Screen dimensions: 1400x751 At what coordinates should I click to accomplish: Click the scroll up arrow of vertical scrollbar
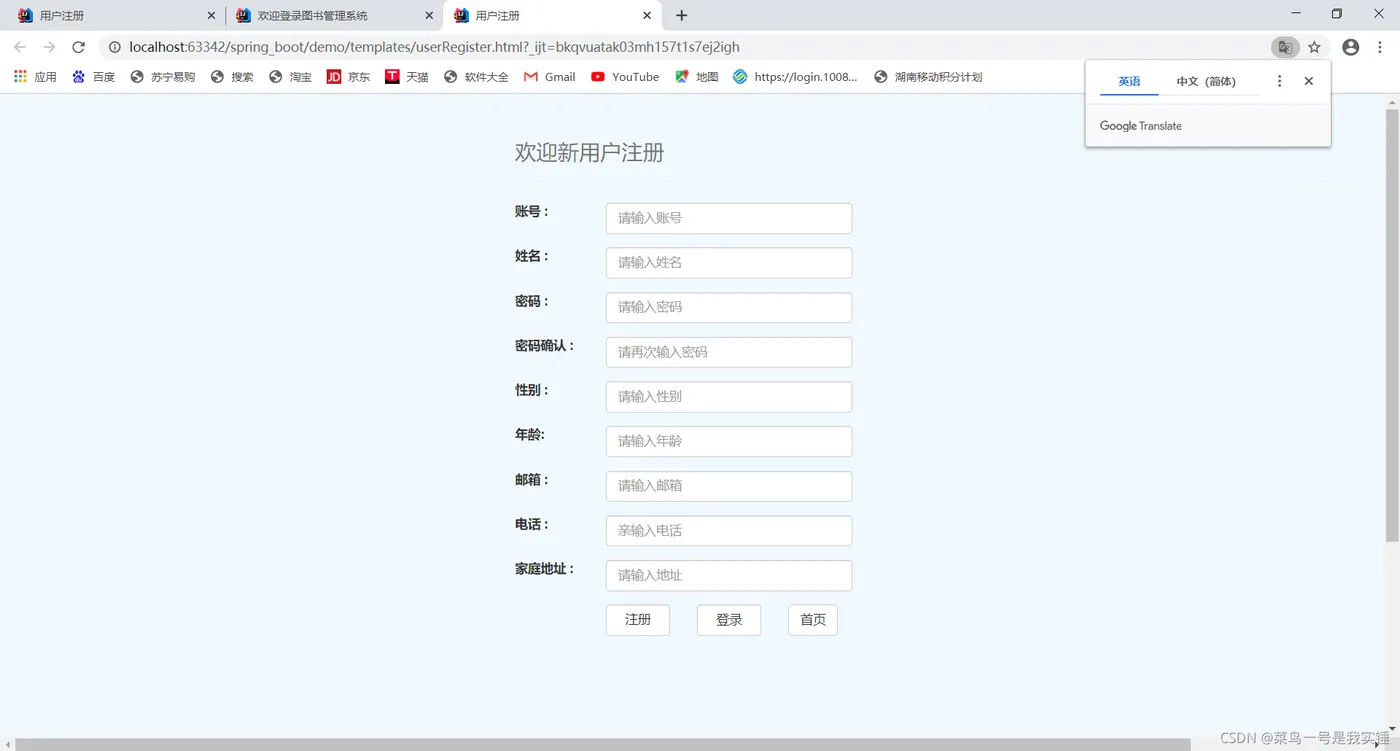1392,101
